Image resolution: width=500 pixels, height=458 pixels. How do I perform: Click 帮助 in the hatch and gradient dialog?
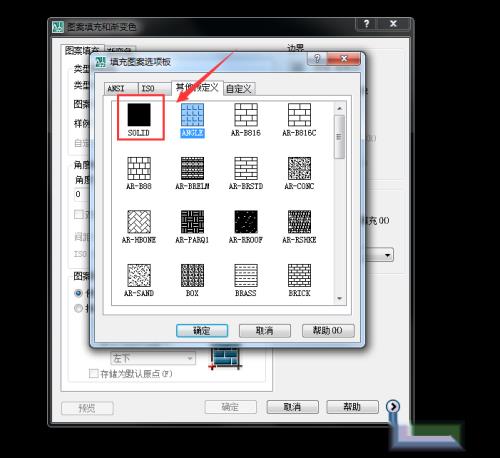click(352, 407)
